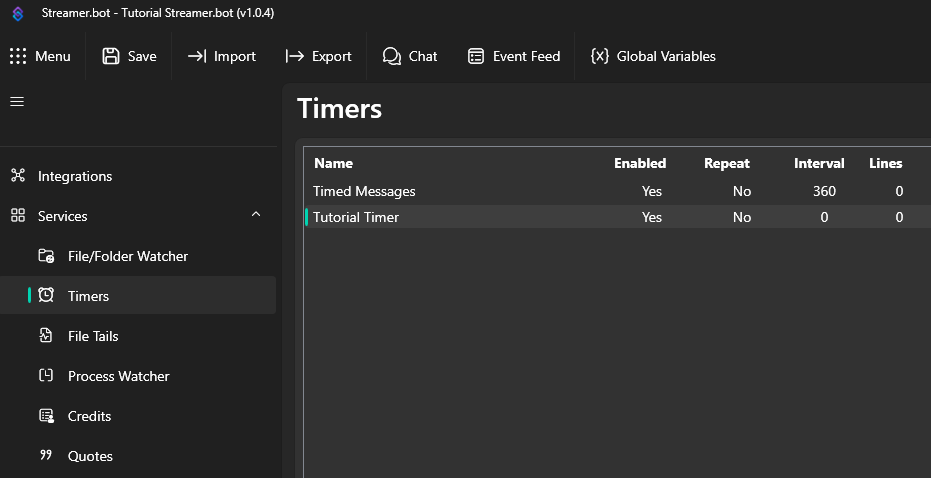The width and height of the screenshot is (931, 478).
Task: Click the Event Feed list icon
Action: [476, 56]
